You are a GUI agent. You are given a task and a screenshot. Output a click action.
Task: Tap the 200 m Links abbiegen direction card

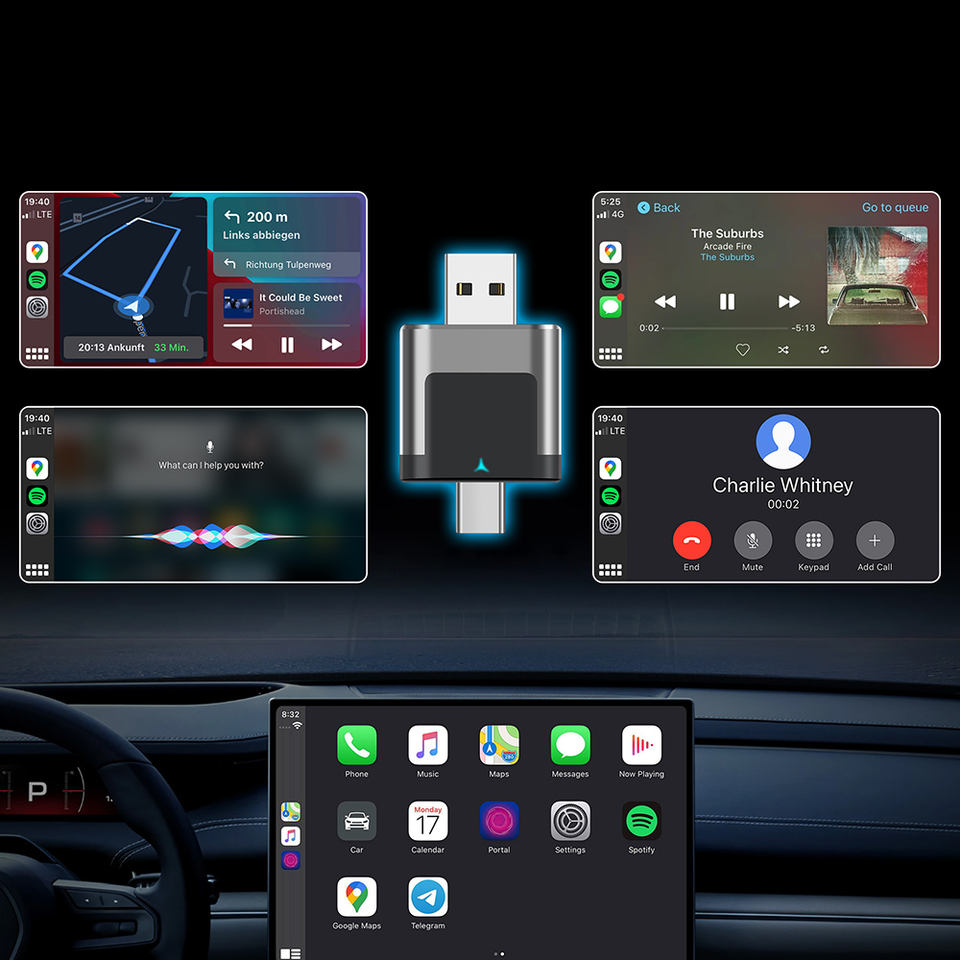click(x=287, y=225)
